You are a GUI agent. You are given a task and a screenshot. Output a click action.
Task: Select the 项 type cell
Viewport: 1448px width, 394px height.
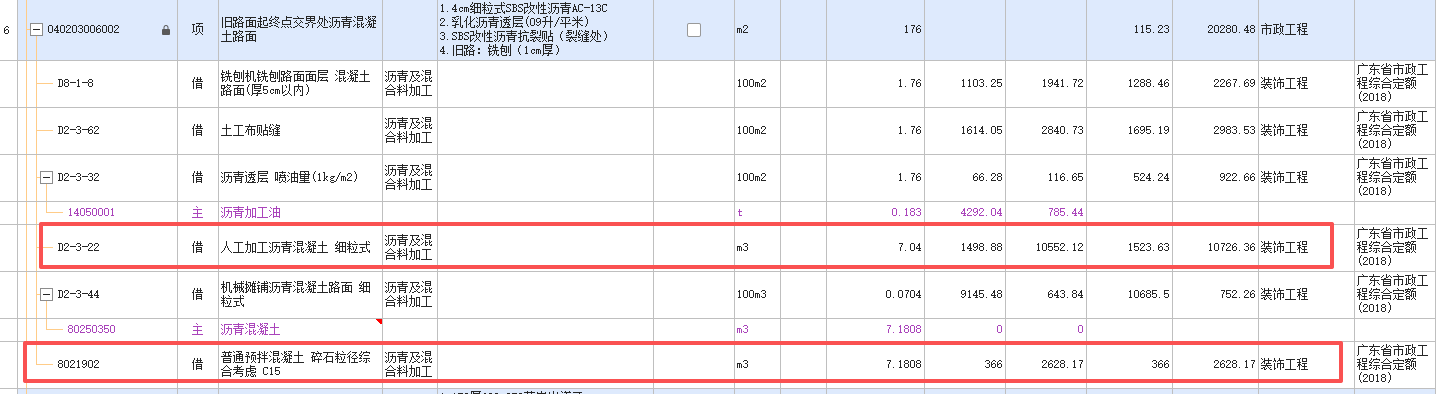(x=197, y=30)
